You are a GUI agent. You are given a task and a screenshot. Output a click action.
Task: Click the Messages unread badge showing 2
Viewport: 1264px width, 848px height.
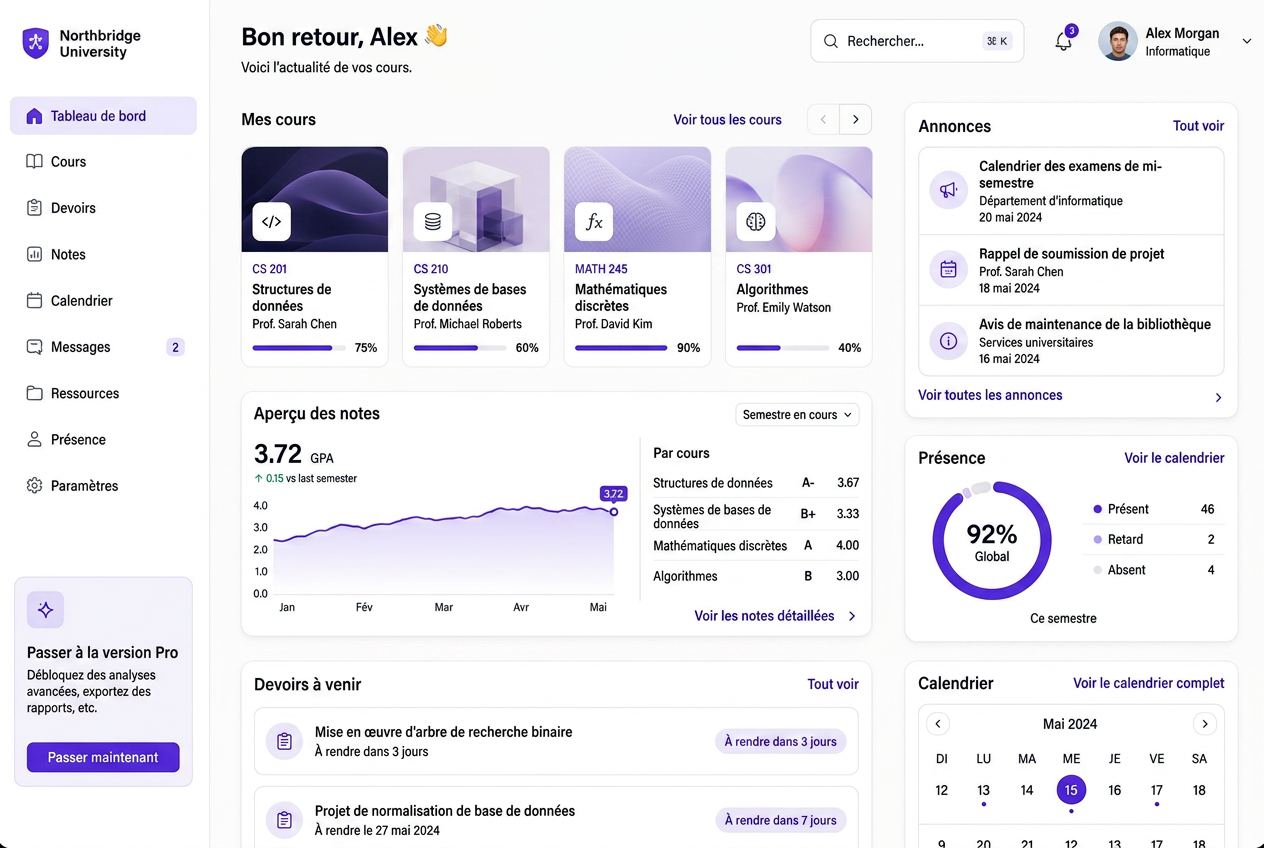[x=175, y=347]
